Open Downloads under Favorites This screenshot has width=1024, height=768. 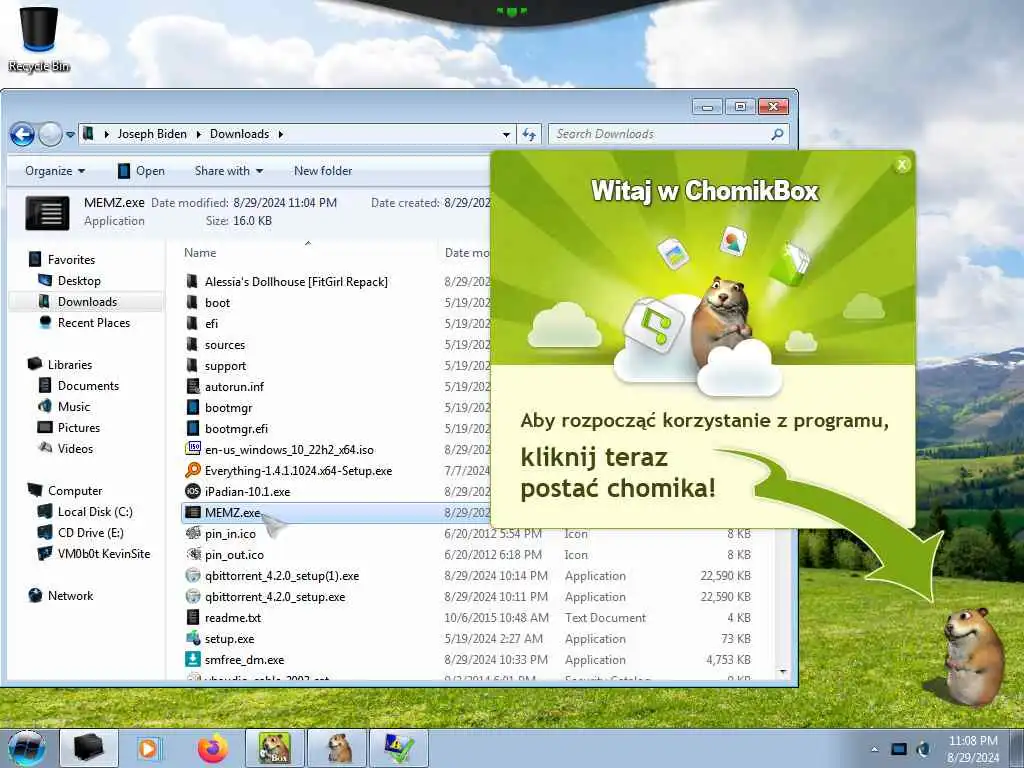pos(88,302)
